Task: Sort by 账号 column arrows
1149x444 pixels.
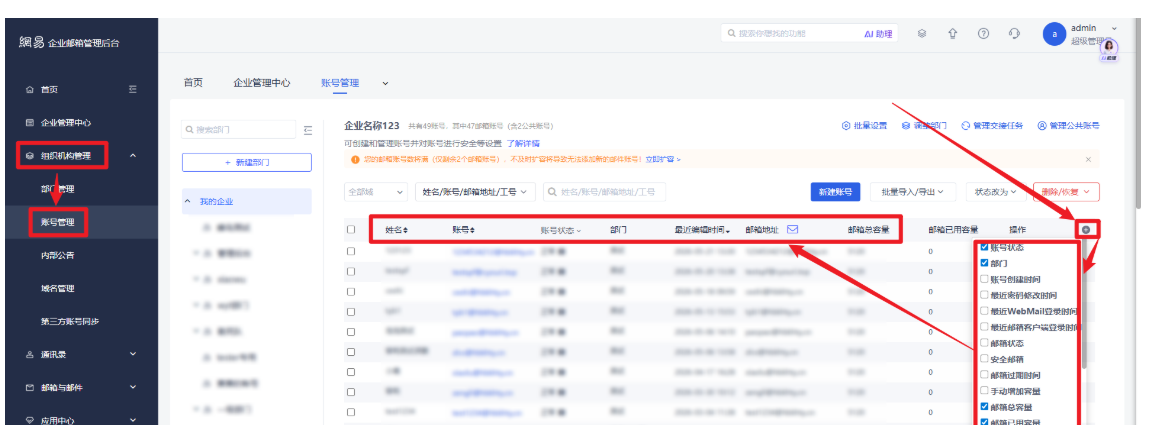Action: tap(473, 230)
